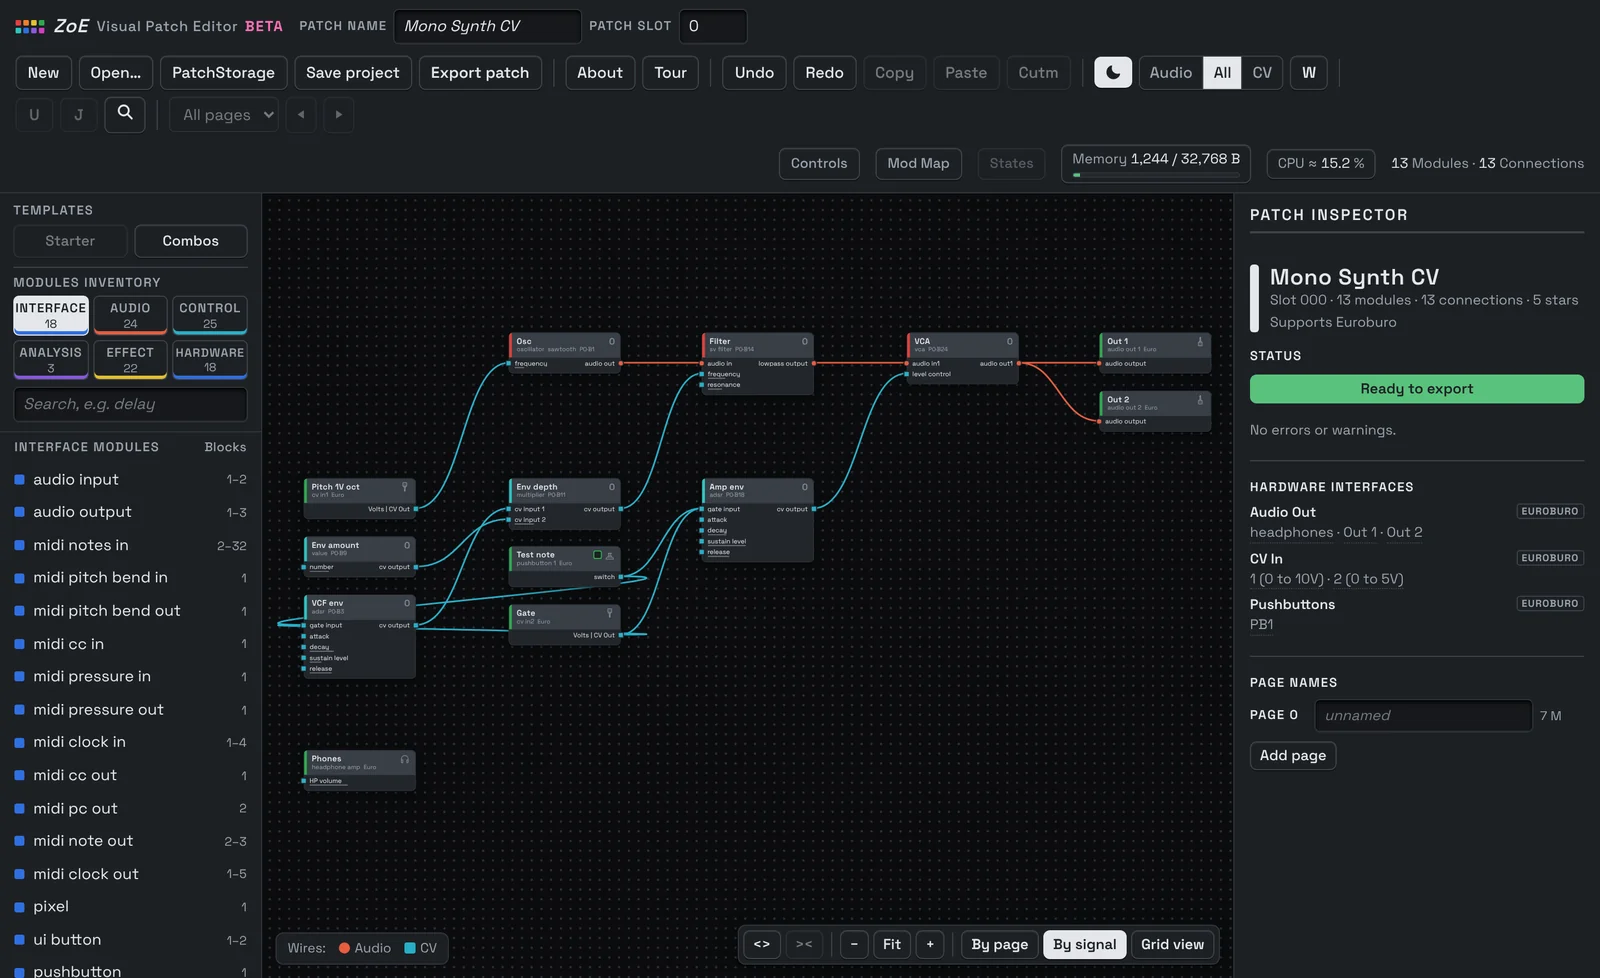Select the EFFECT module category
1600x978 pixels.
click(130, 359)
